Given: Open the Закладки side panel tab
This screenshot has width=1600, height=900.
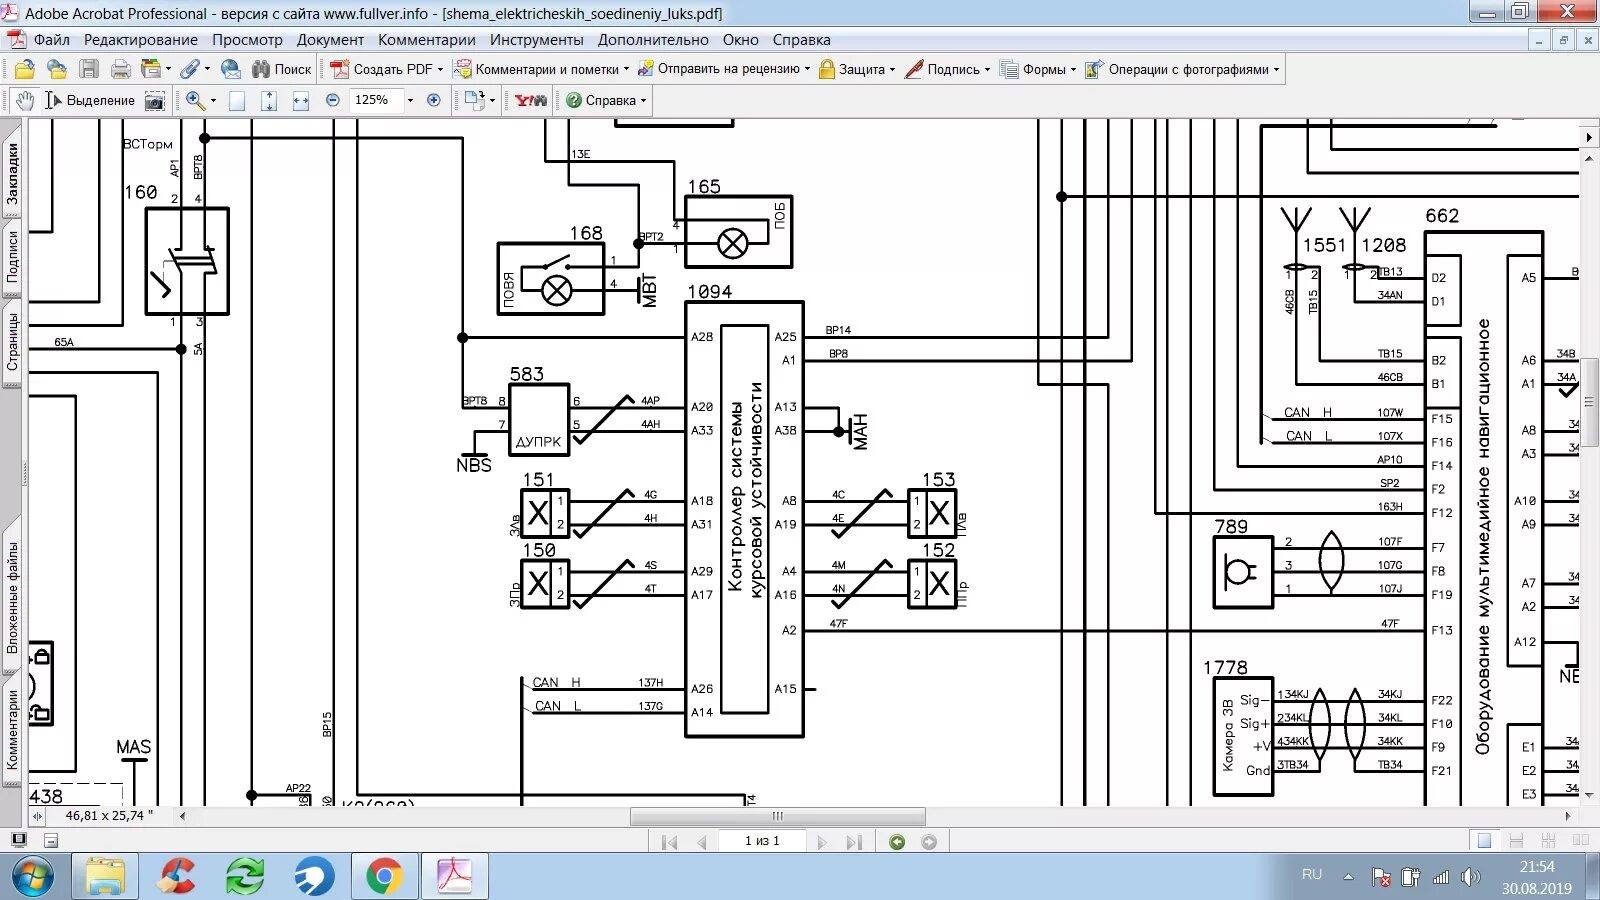Looking at the screenshot, I should (12, 172).
